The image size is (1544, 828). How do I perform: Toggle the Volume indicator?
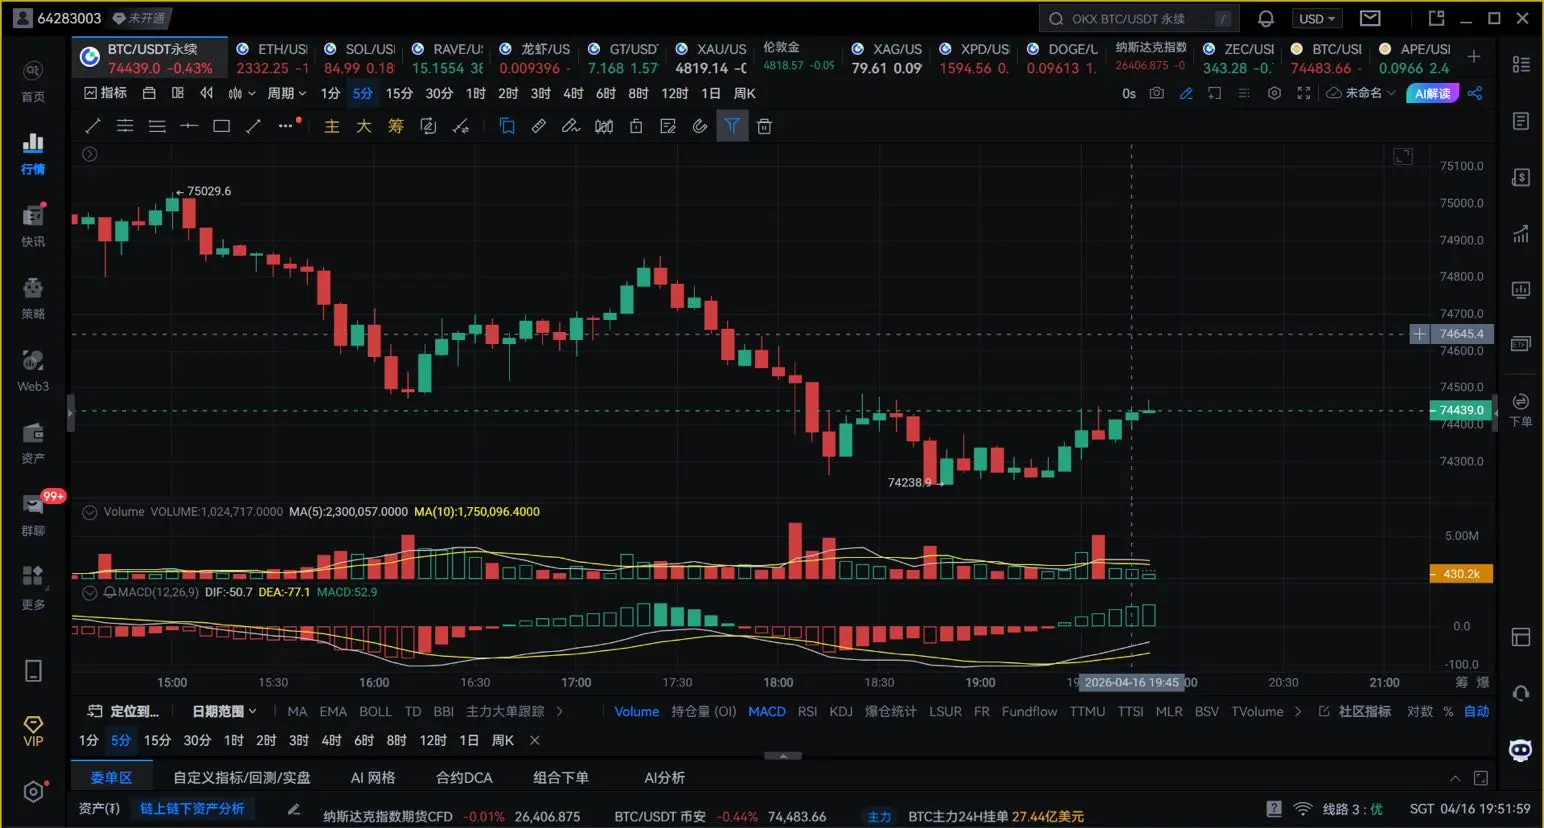click(636, 711)
